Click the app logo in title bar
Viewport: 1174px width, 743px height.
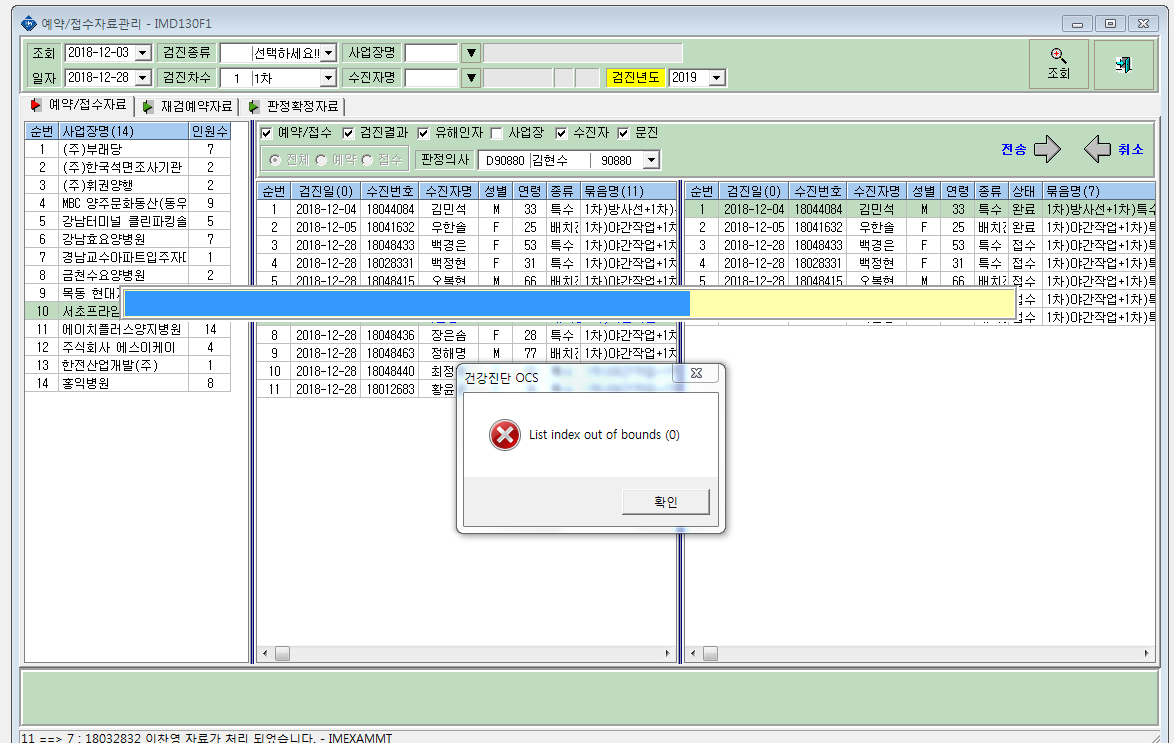point(28,23)
